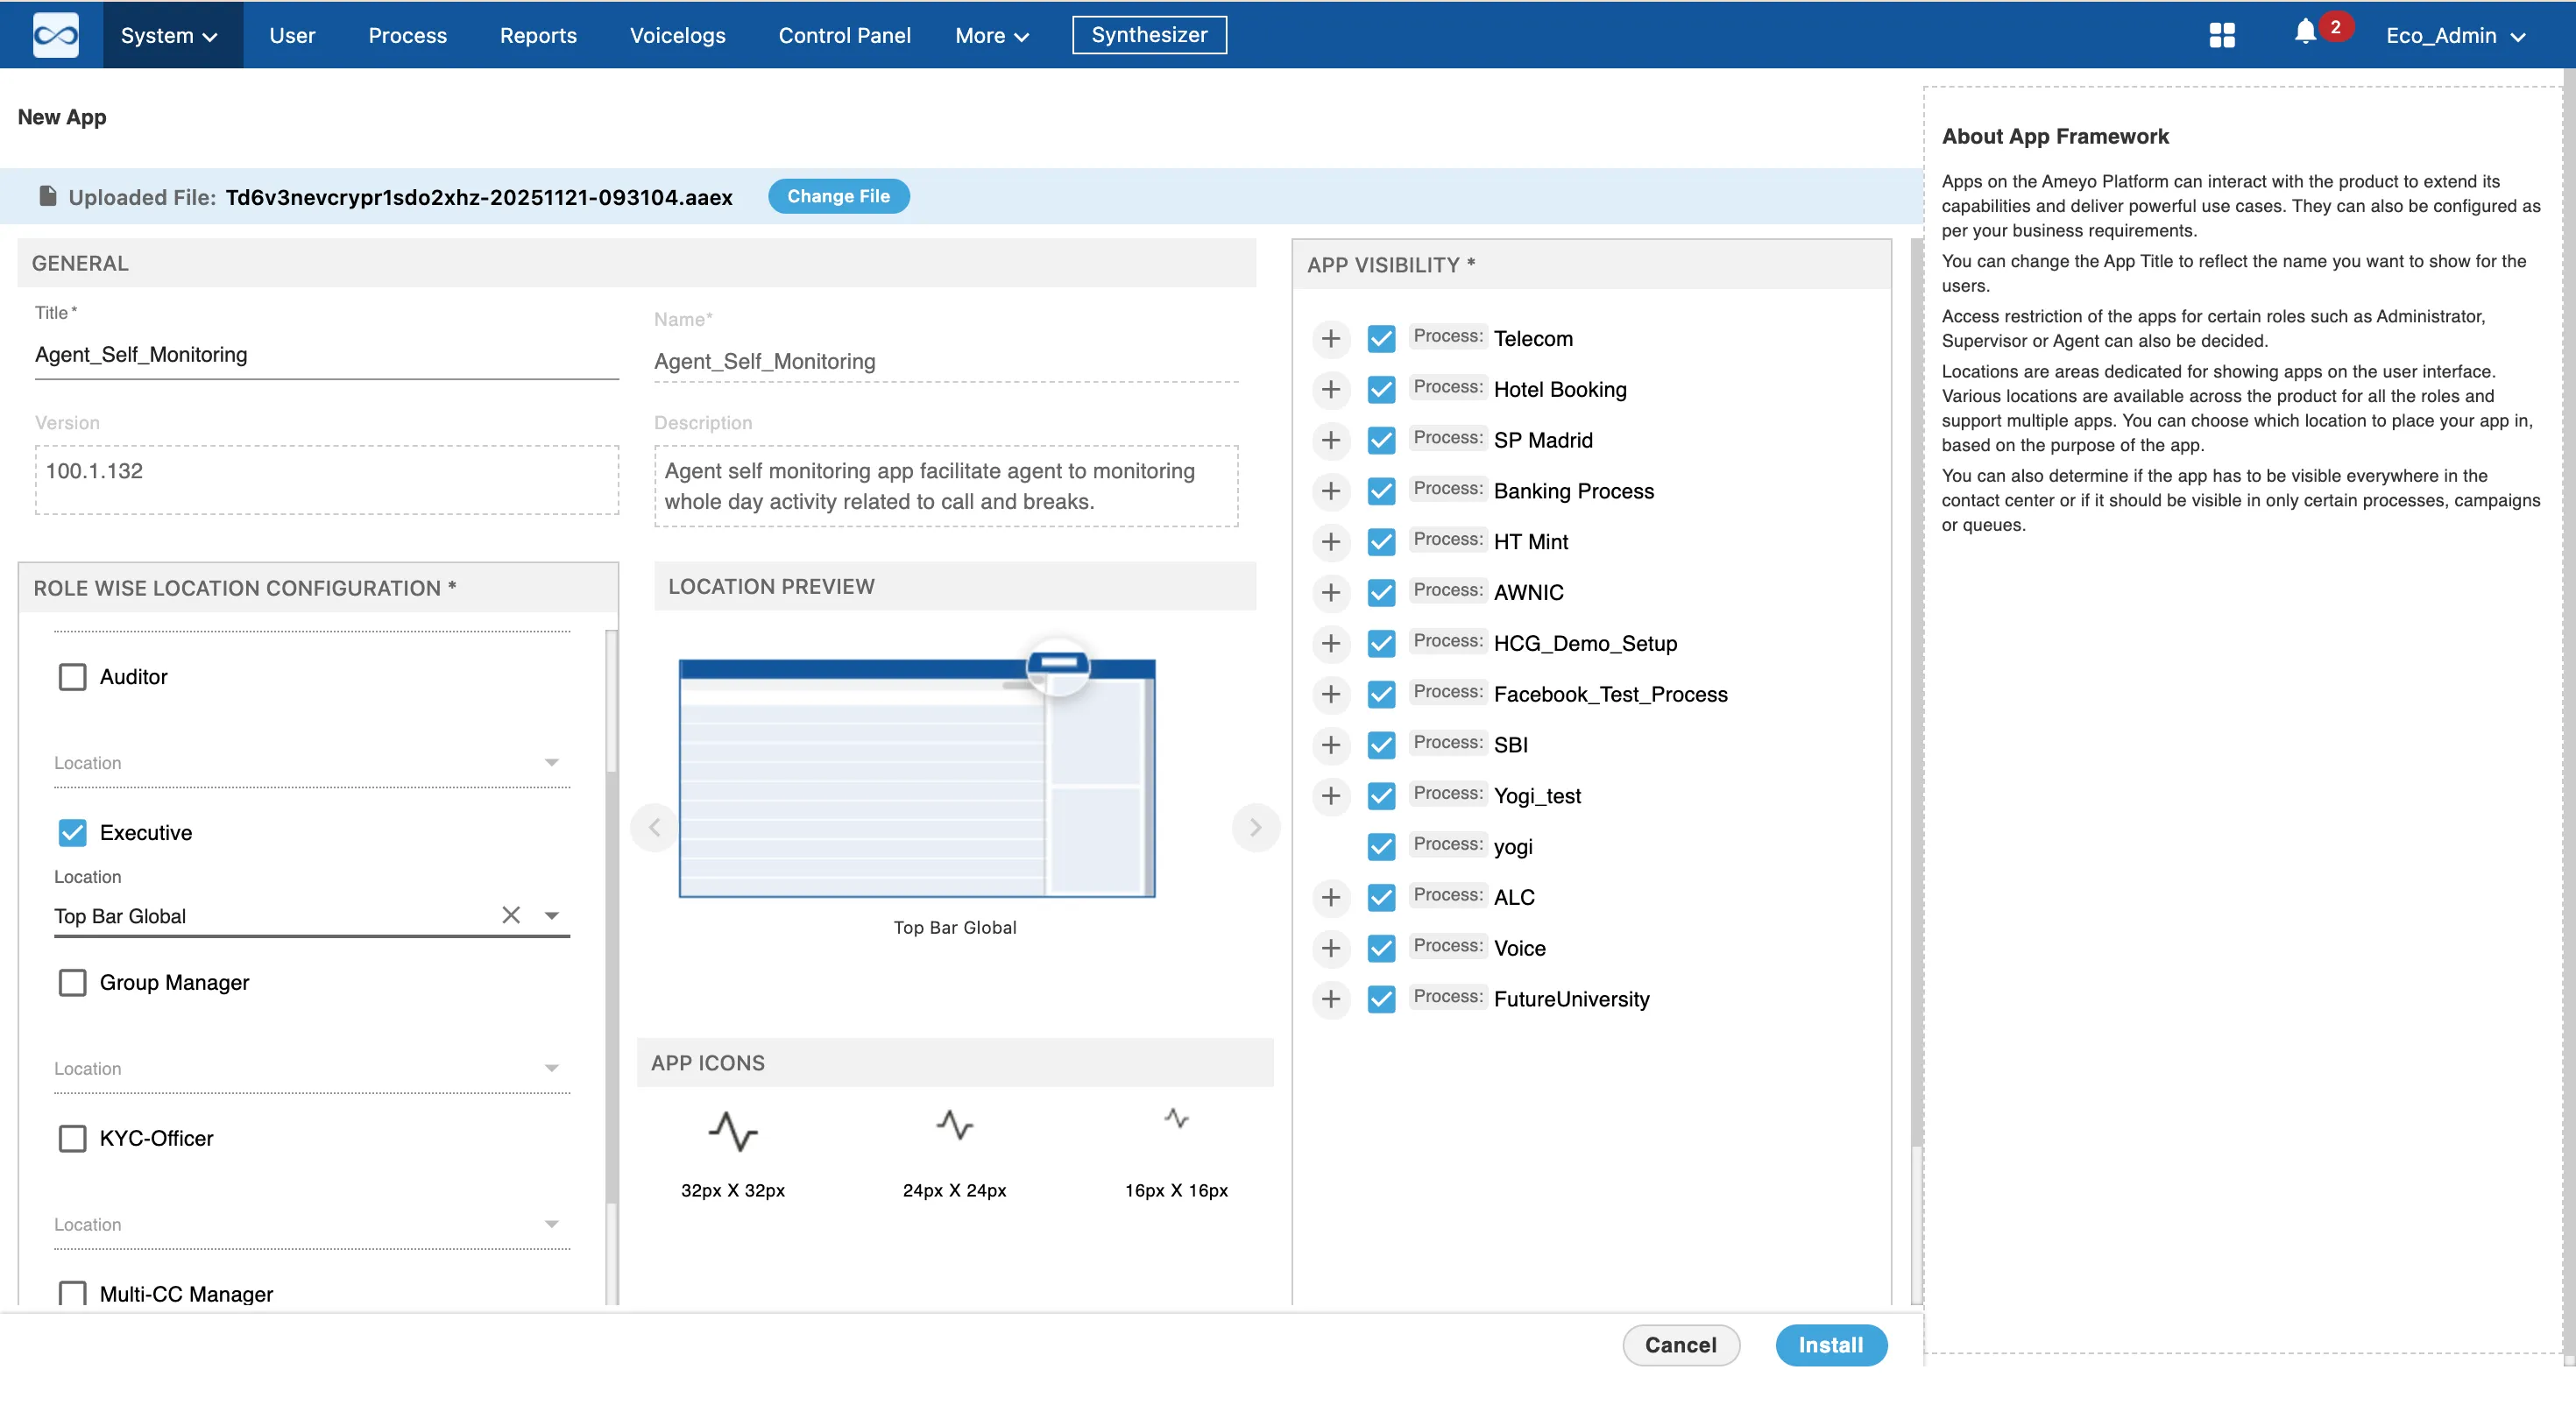Image resolution: width=2576 pixels, height=1405 pixels.
Task: Uncheck the SP Madrid process checkbox
Action: click(x=1381, y=441)
